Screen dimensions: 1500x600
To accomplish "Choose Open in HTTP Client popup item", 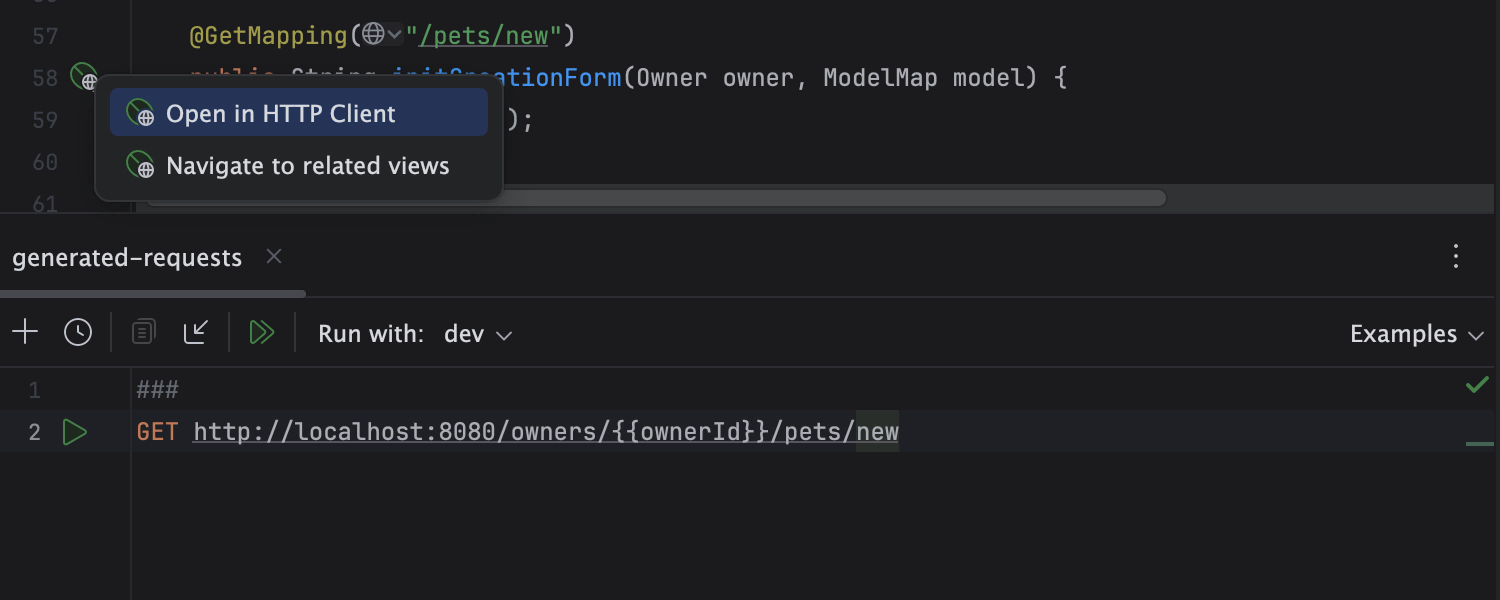I will [299, 113].
